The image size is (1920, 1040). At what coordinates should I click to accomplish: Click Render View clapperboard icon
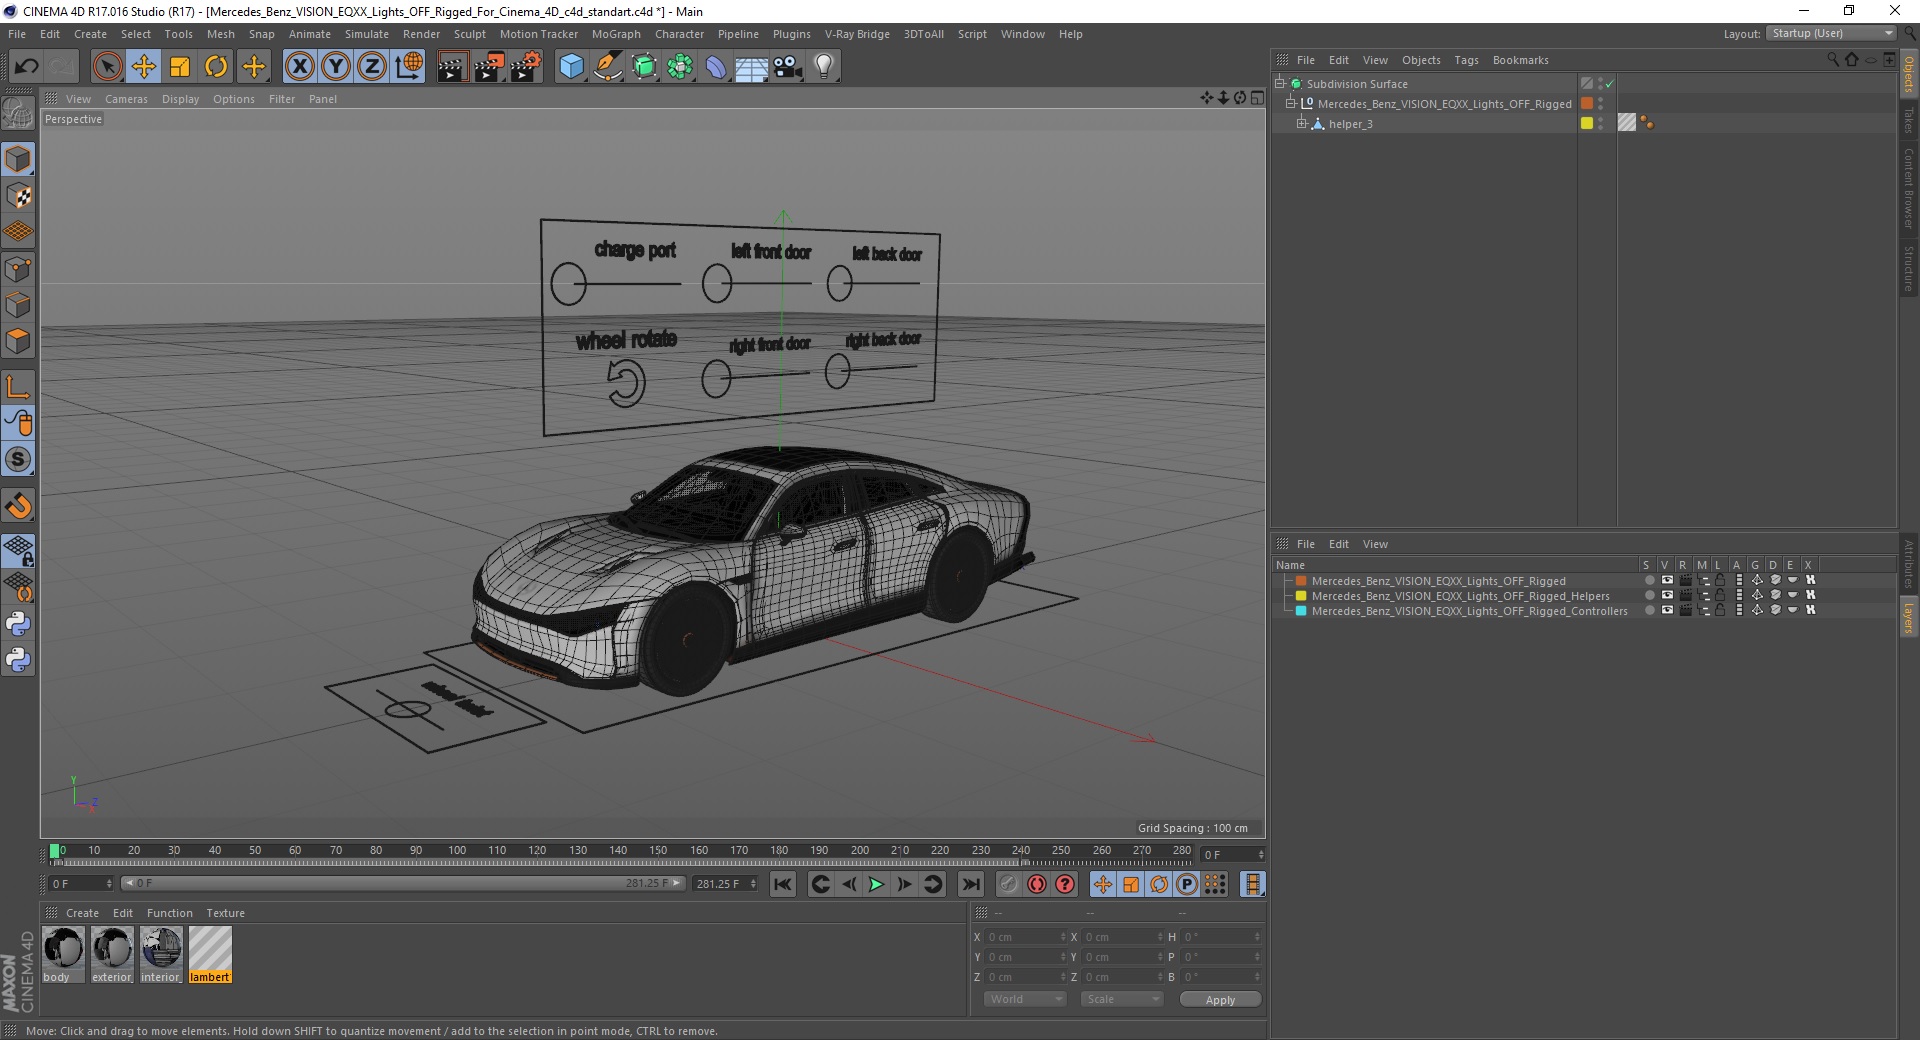click(452, 67)
